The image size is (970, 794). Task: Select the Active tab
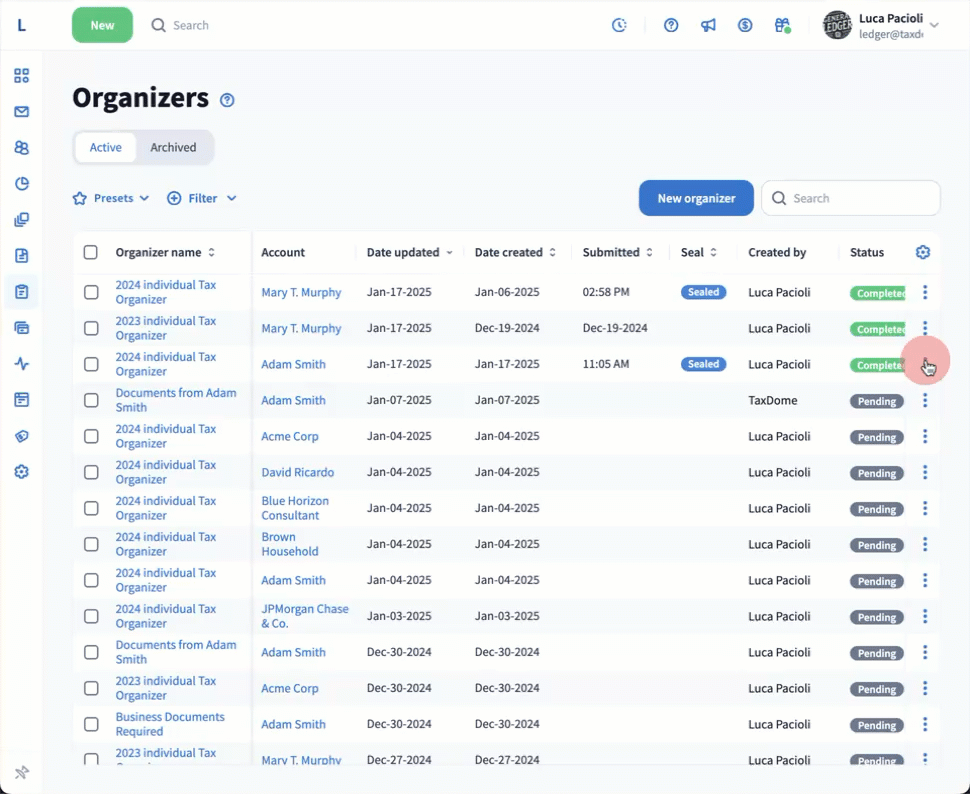tap(105, 147)
